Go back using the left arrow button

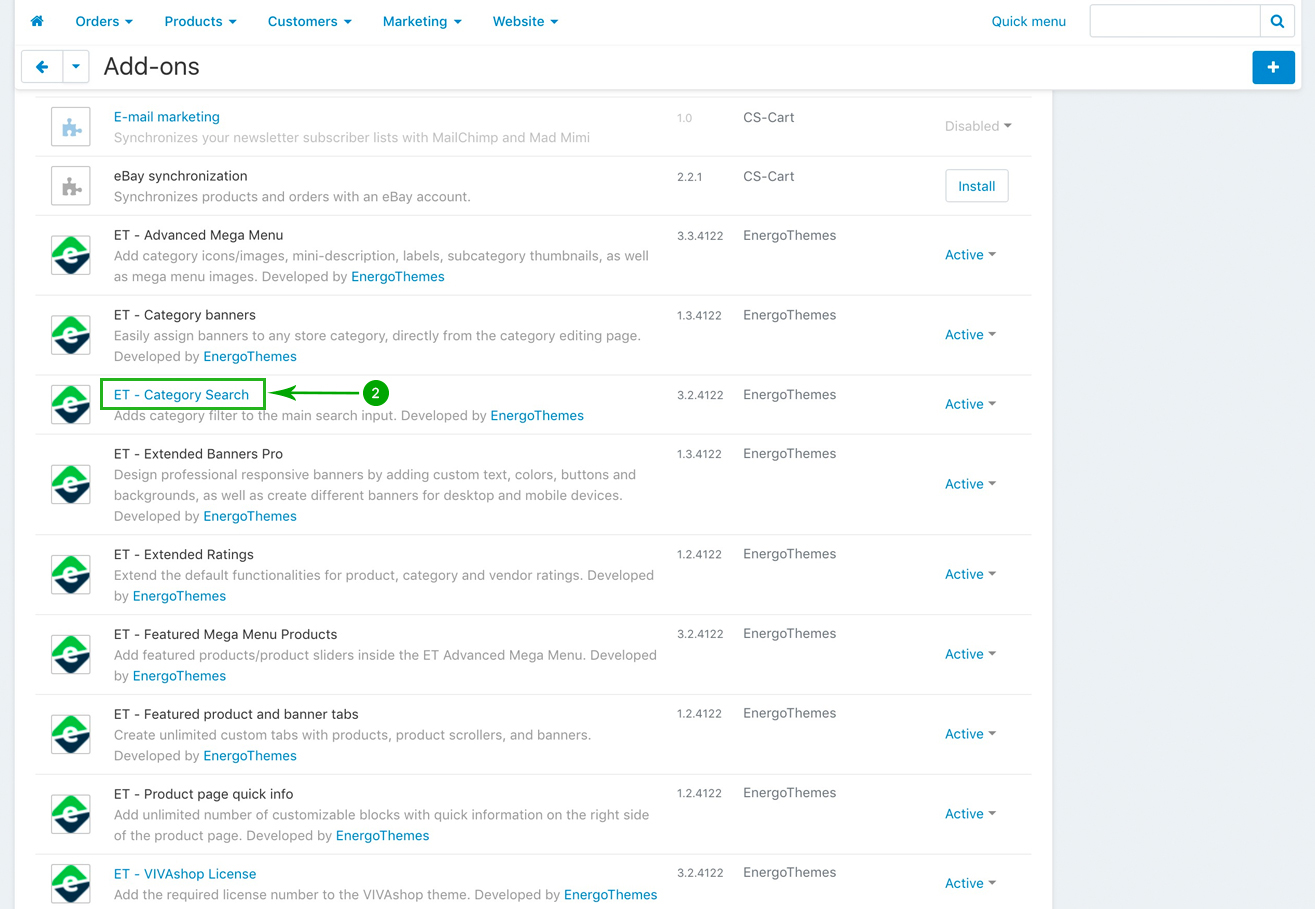(x=42, y=67)
